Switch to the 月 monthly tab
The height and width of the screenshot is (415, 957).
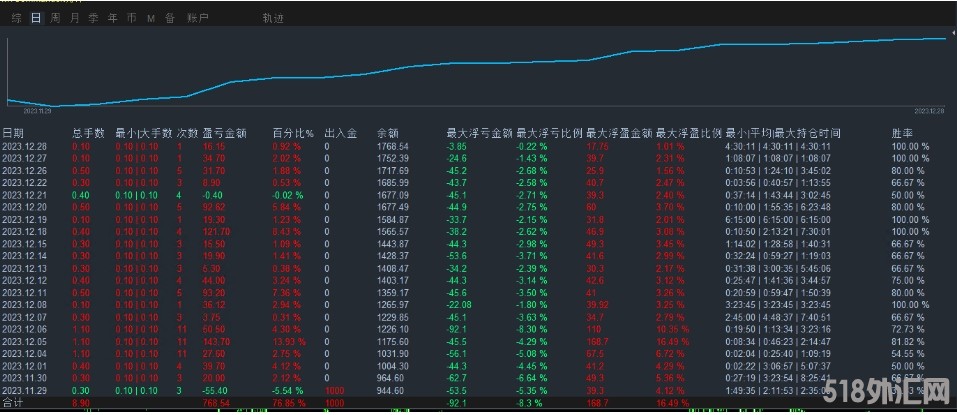tap(74, 18)
